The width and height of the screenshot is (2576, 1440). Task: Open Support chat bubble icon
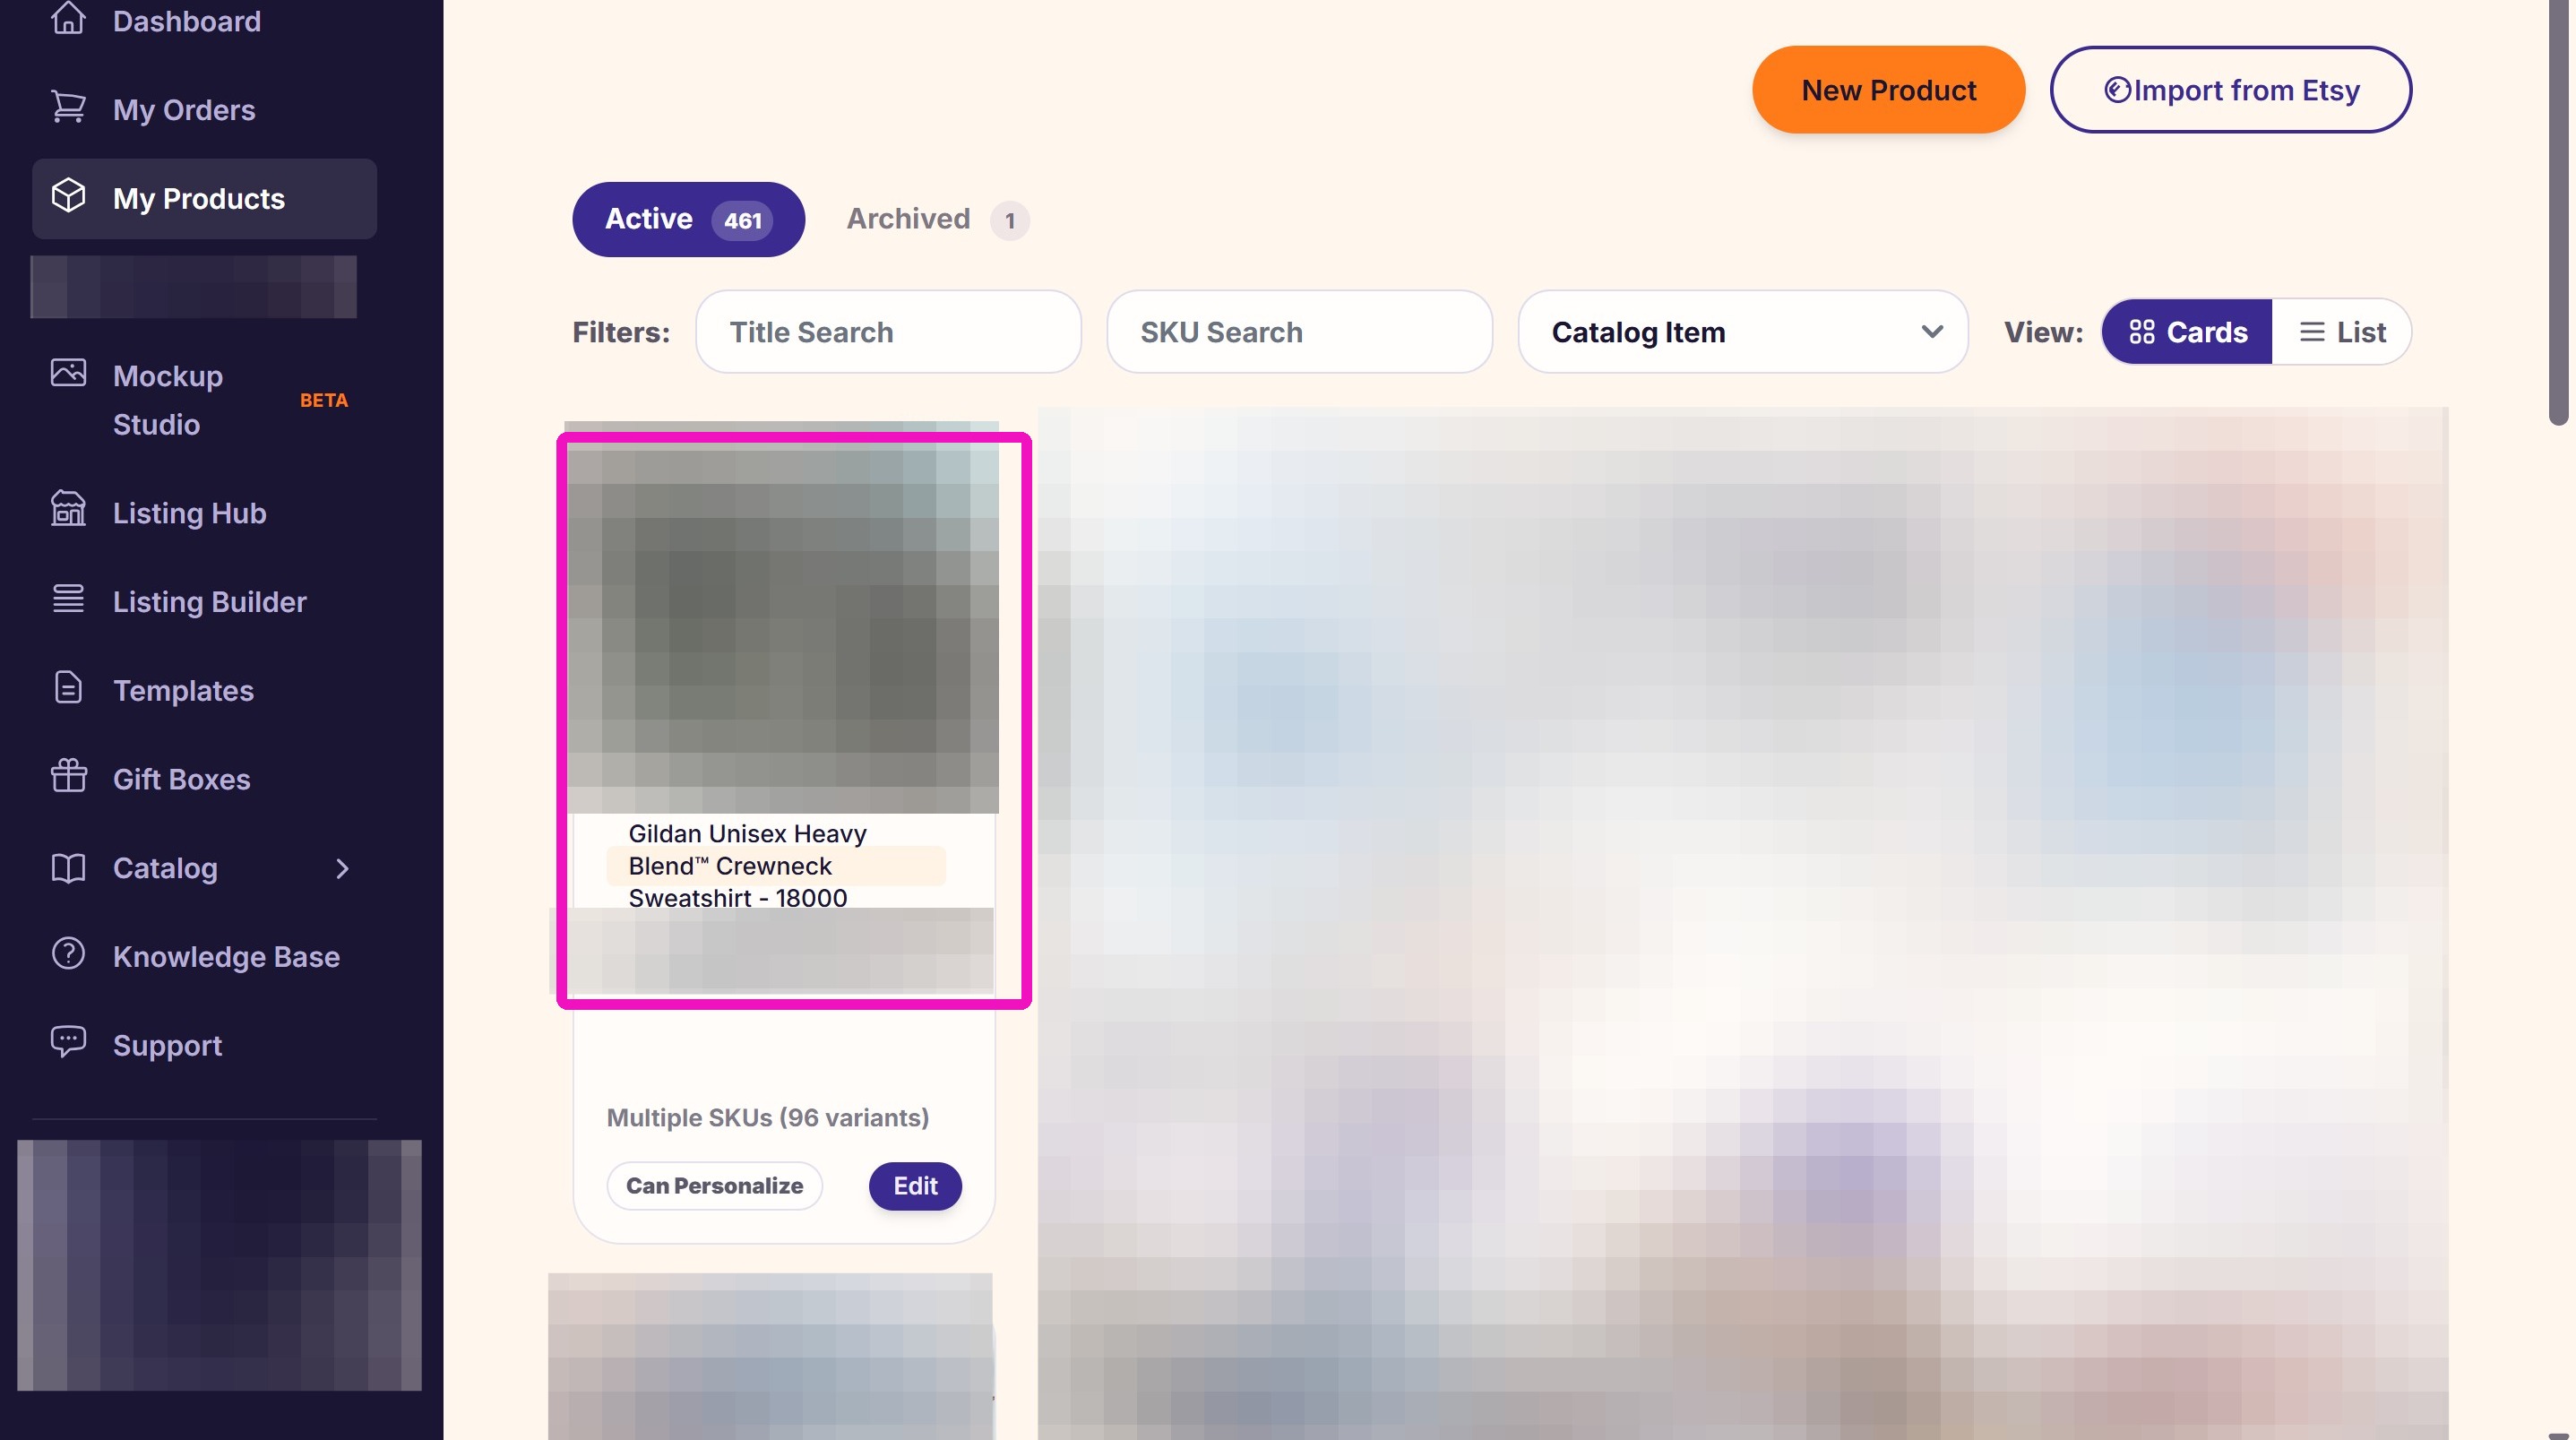pyautogui.click(x=68, y=1042)
